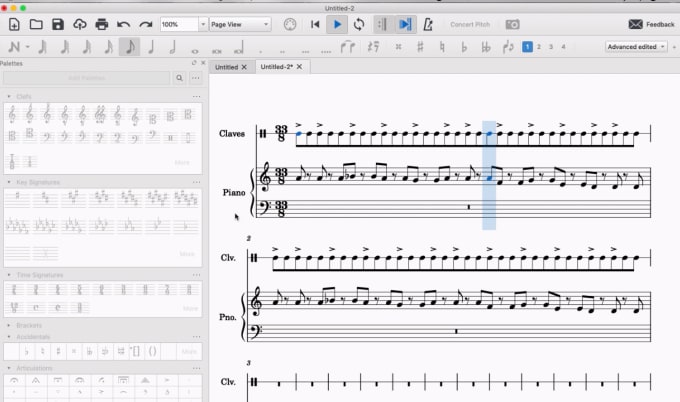Click the Print icon
The height and width of the screenshot is (402, 680).
coord(101,23)
